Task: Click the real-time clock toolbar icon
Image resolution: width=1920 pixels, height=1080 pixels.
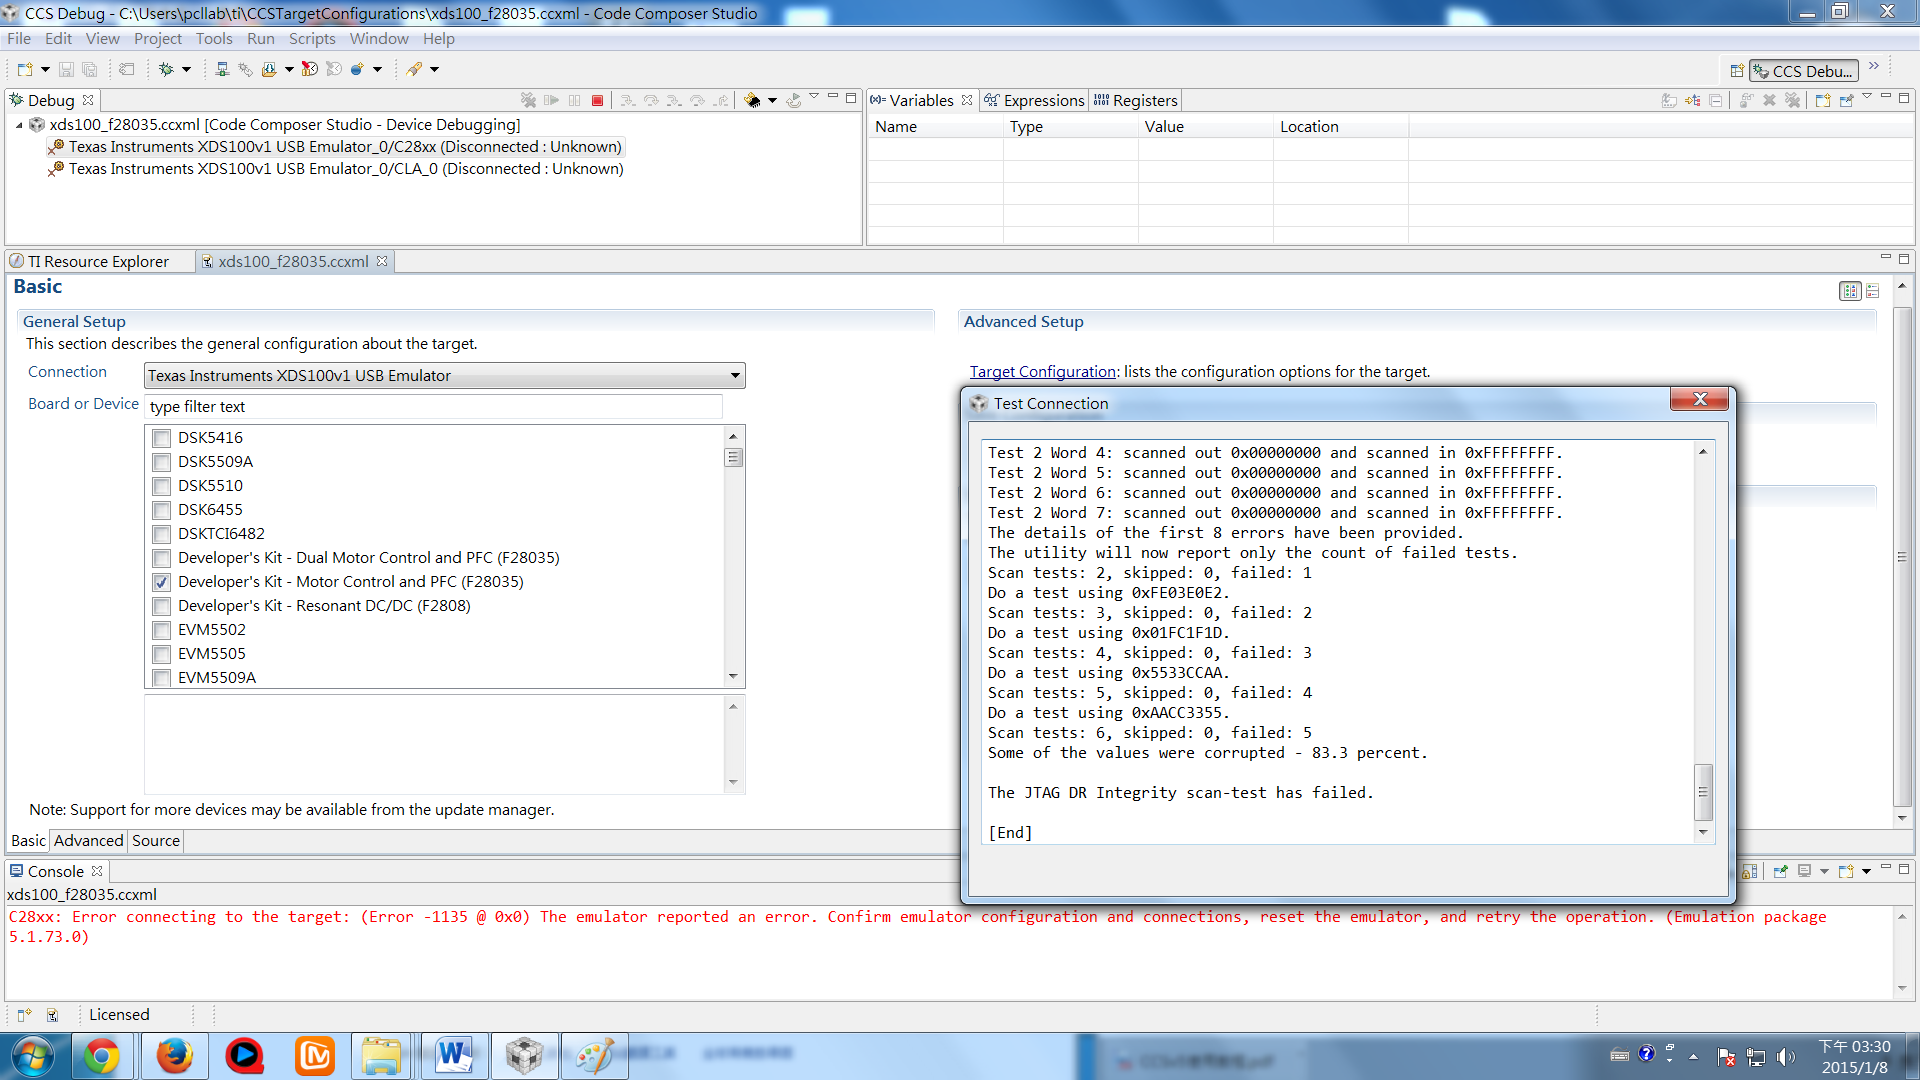Action: pyautogui.click(x=310, y=69)
